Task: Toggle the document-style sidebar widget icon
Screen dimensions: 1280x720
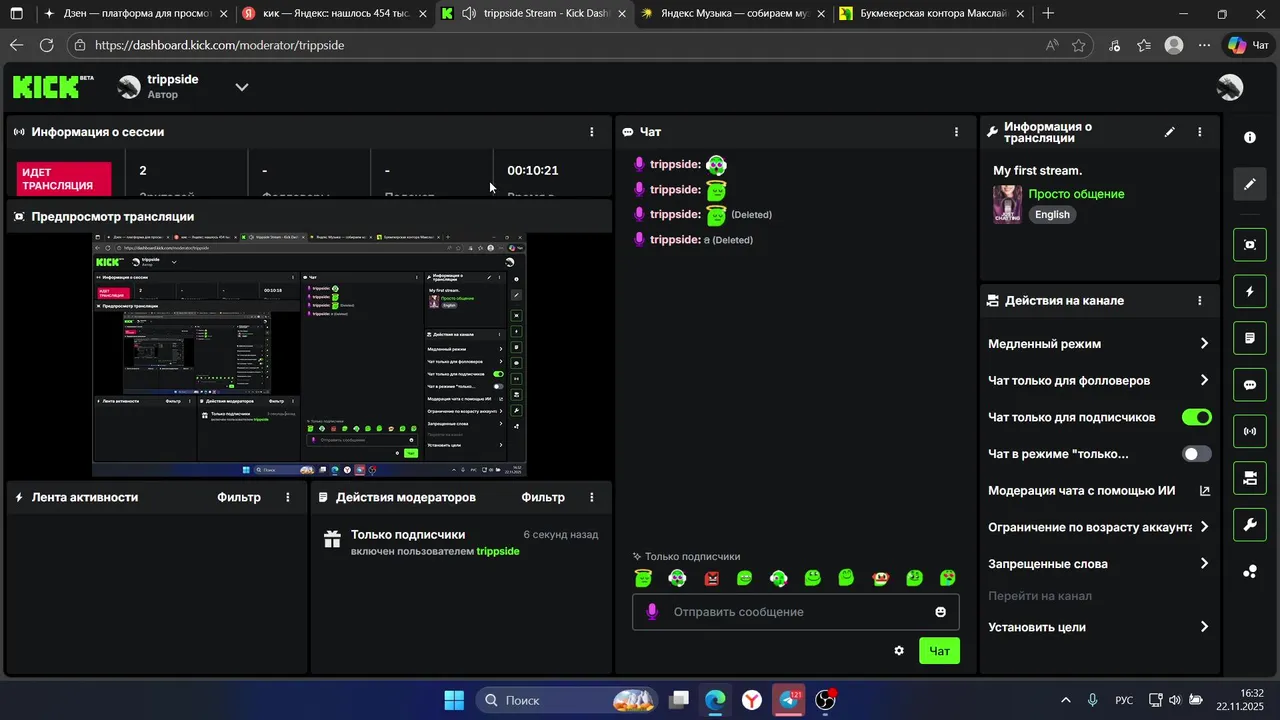Action: pos(1250,338)
